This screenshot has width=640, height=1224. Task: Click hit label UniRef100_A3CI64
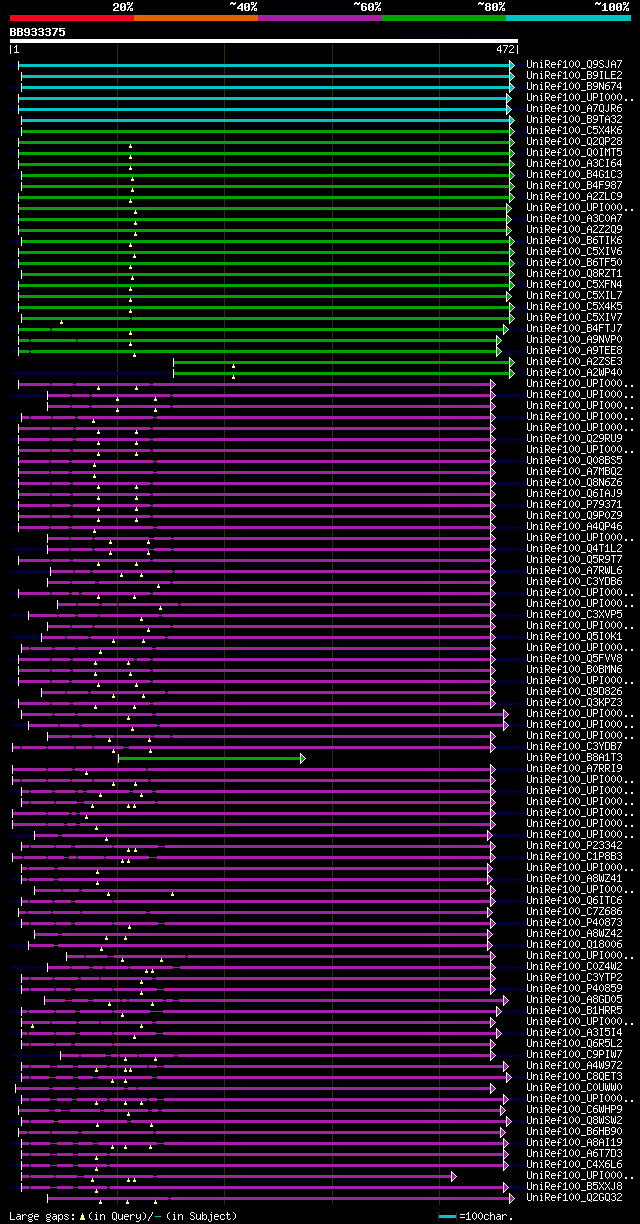pyautogui.click(x=574, y=164)
